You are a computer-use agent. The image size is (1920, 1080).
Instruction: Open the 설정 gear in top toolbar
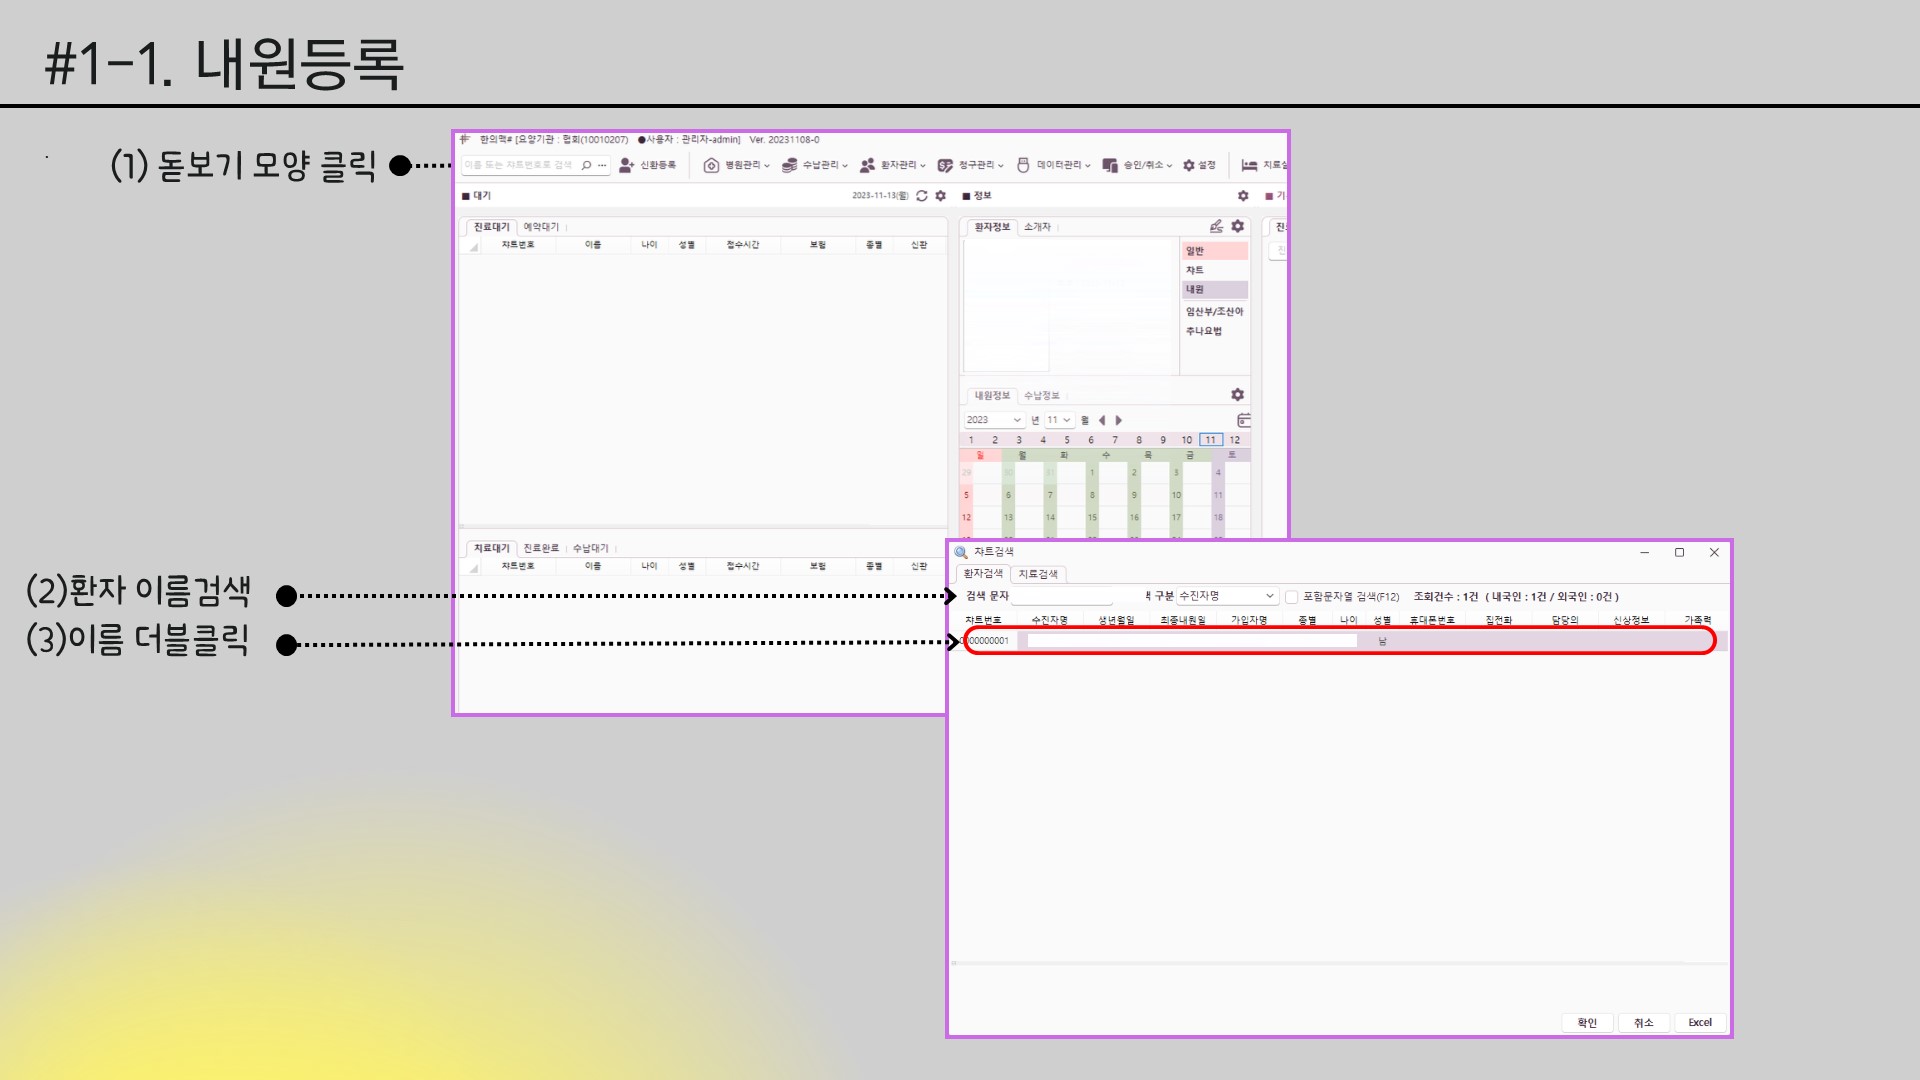point(1189,165)
